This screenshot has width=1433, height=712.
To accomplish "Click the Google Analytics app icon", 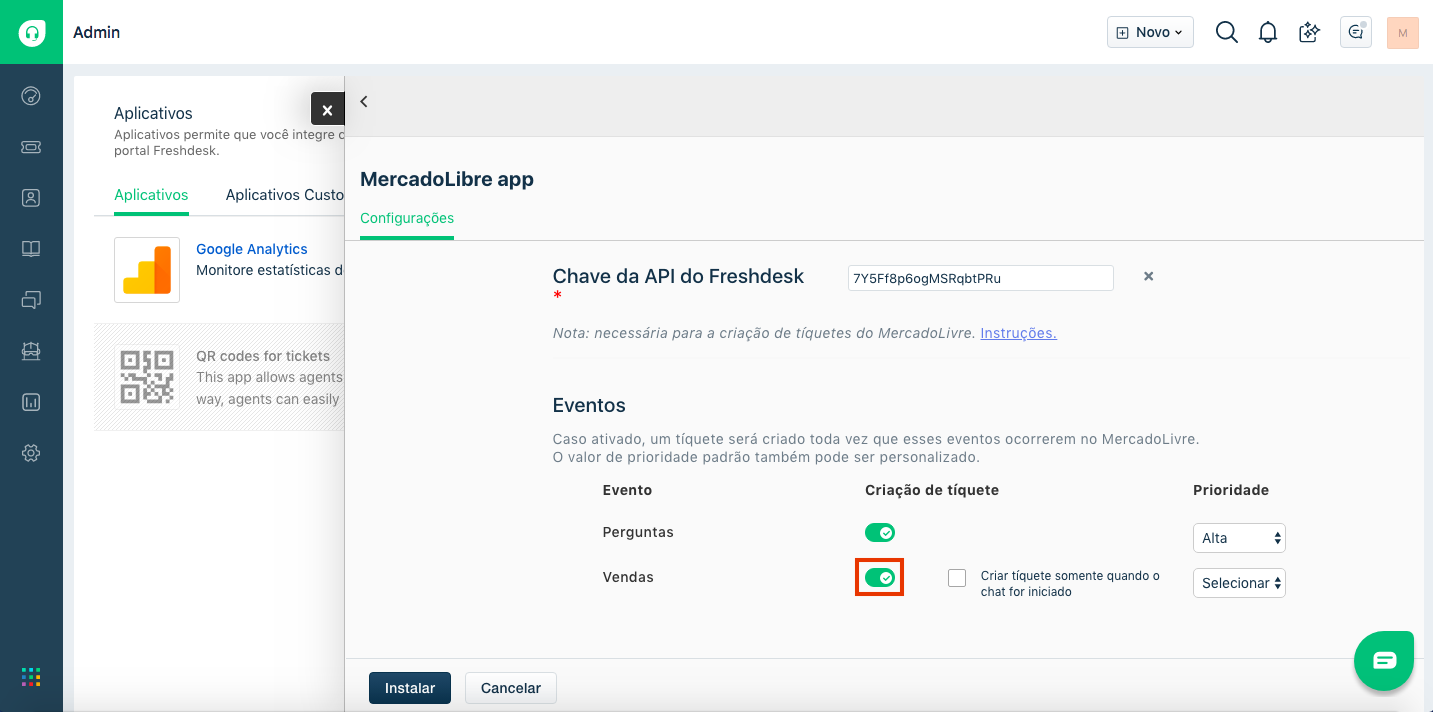I will pyautogui.click(x=147, y=270).
